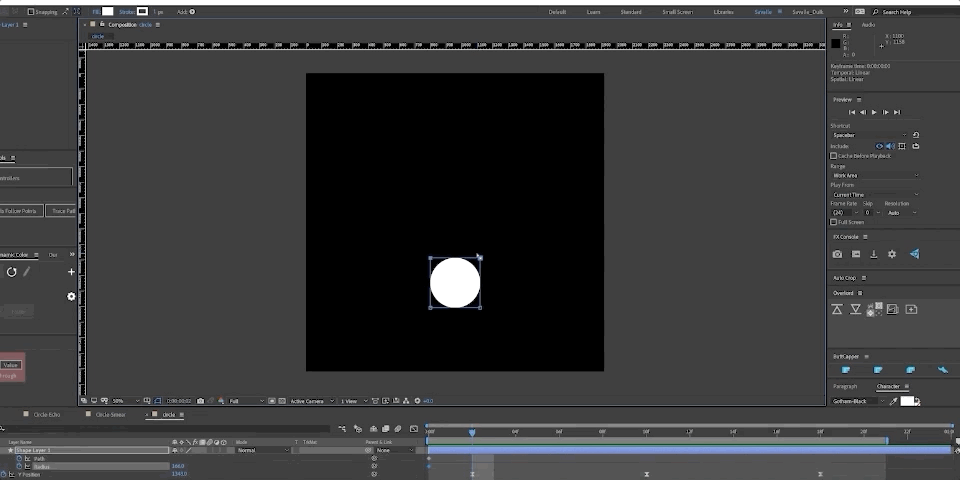Screen dimensions: 960x480
Task: Click the Trace Path button
Action: [62, 211]
